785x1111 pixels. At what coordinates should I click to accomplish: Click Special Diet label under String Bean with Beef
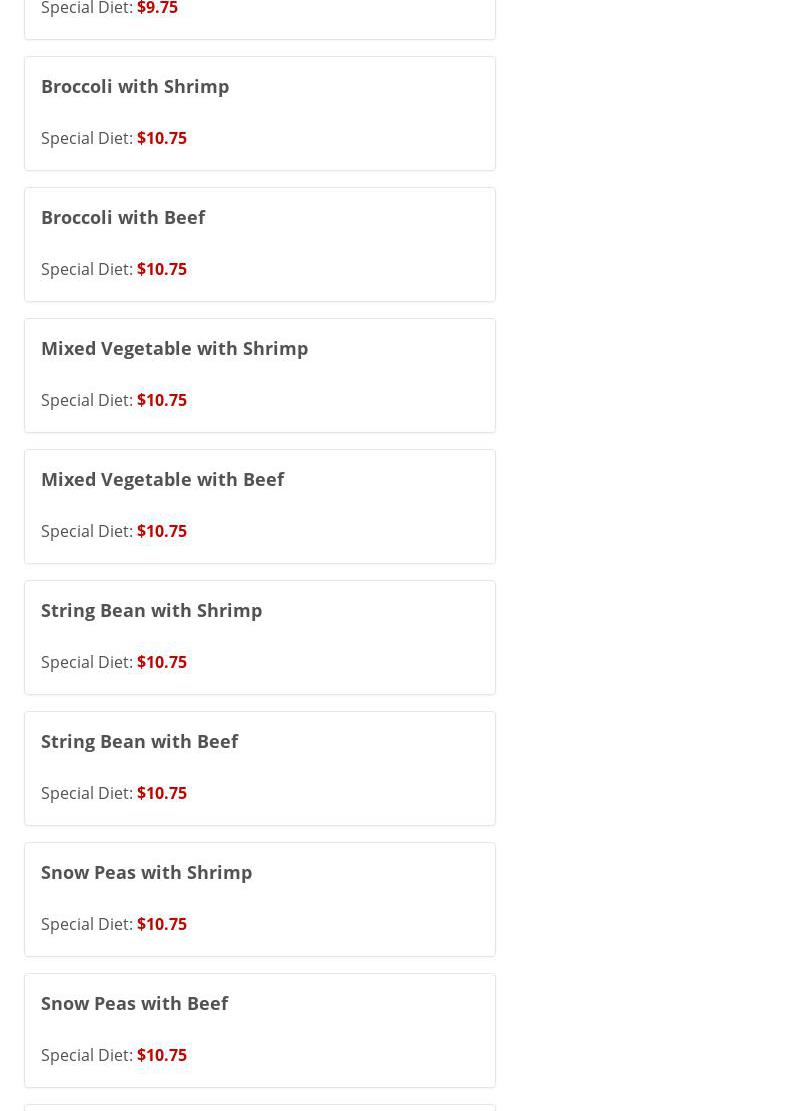click(x=87, y=793)
